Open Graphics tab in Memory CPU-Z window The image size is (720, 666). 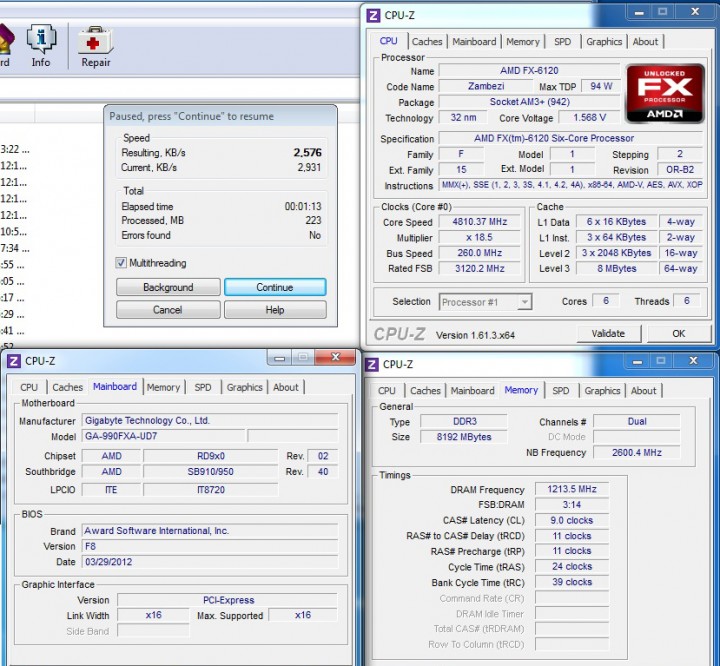pyautogui.click(x=602, y=390)
